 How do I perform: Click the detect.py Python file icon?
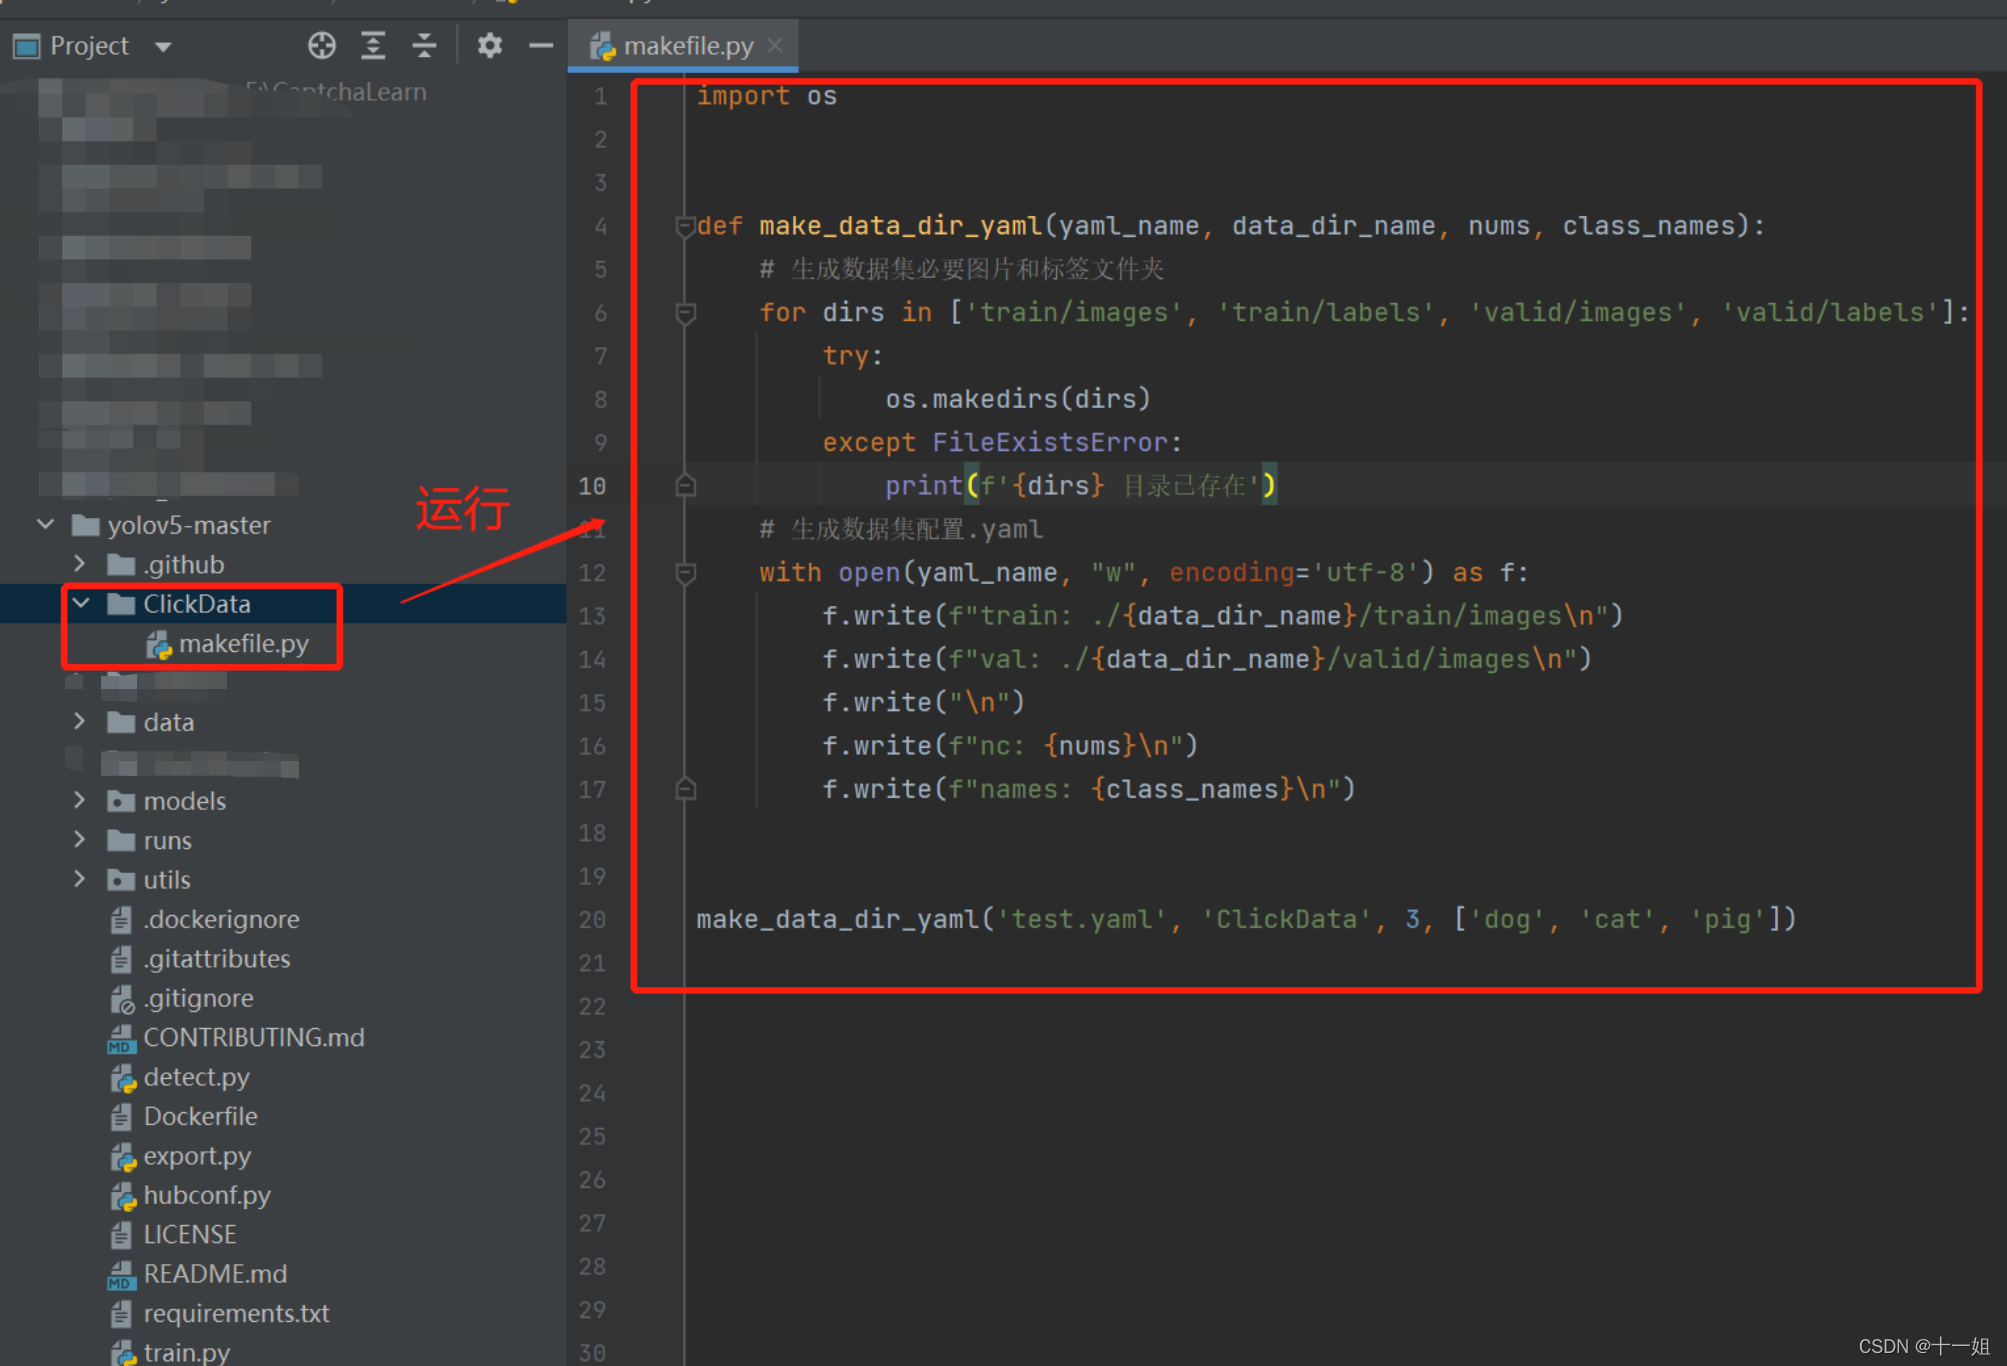[x=122, y=1078]
